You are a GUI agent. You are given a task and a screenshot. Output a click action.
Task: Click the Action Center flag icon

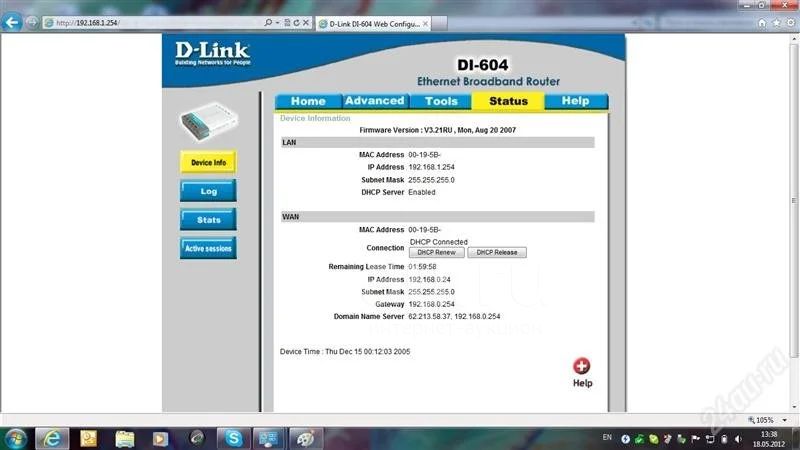click(695, 439)
